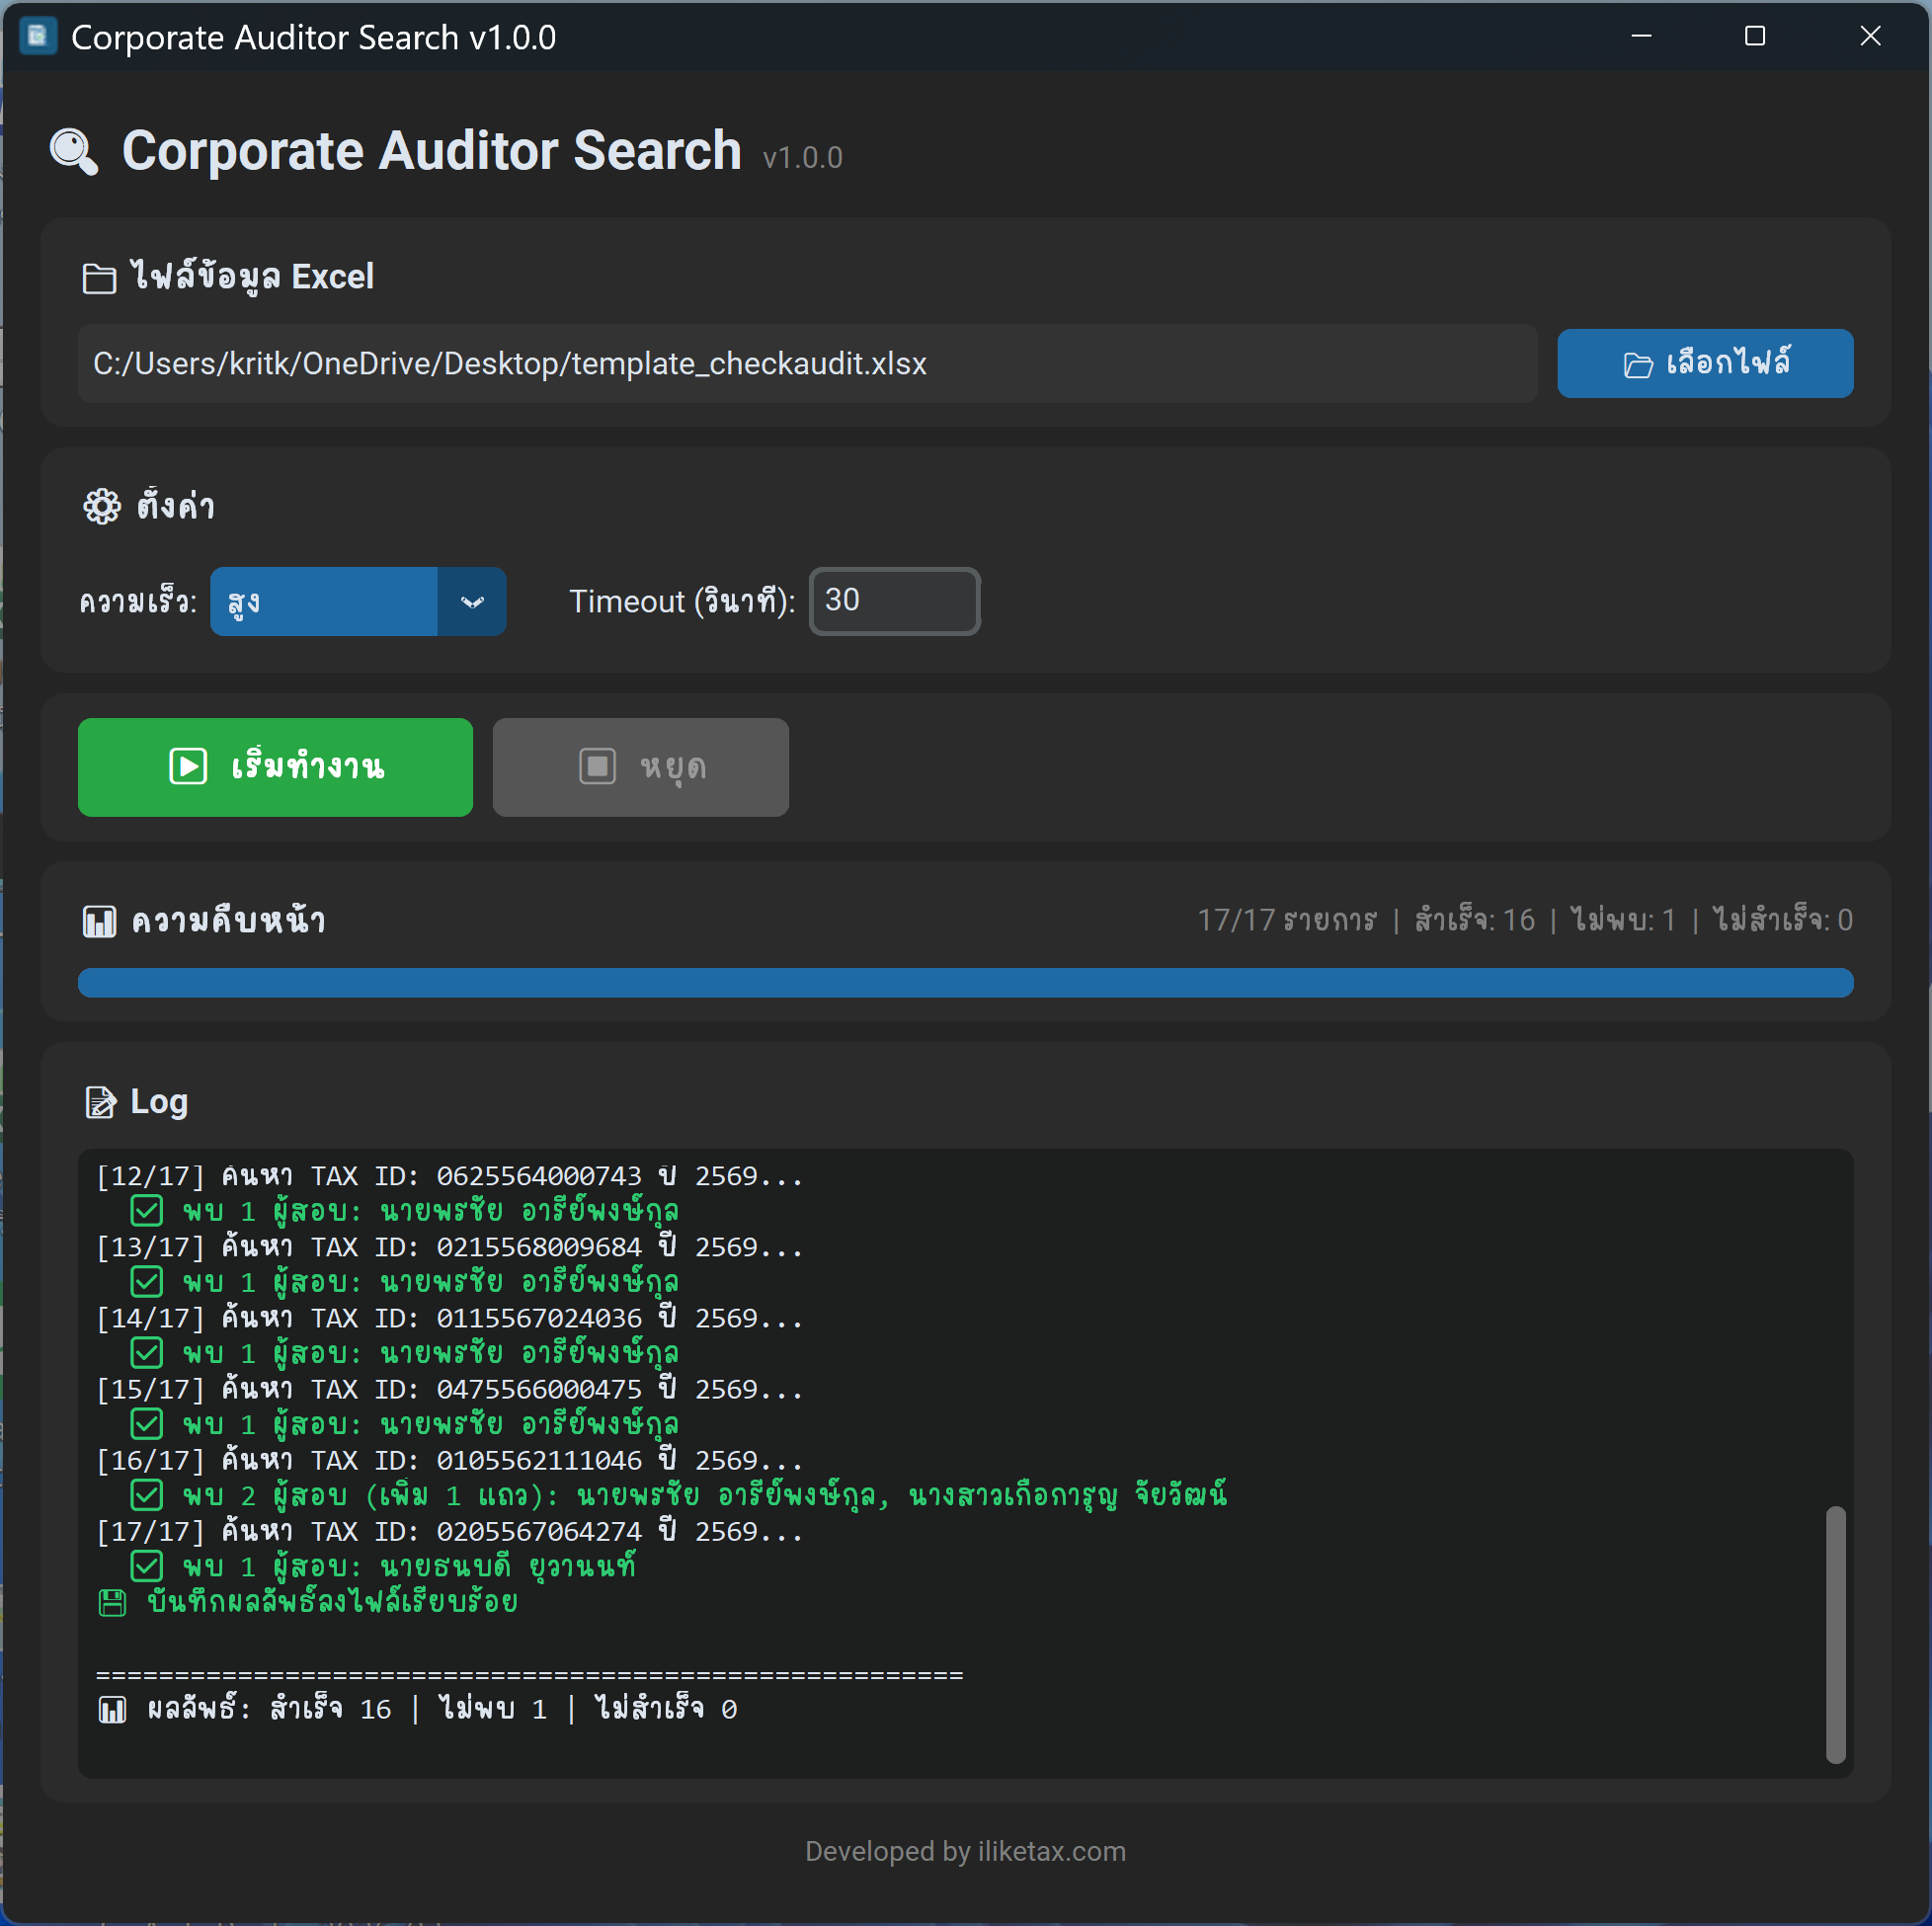This screenshot has height=1926, width=1932.
Task: Click green checkmark under entry 16/17
Action: pos(147,1495)
